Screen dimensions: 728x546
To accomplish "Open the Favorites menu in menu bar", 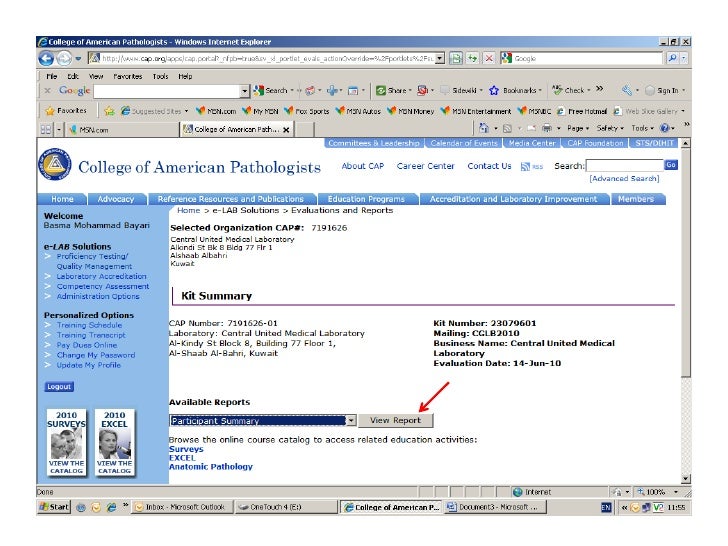I will pyautogui.click(x=128, y=76).
